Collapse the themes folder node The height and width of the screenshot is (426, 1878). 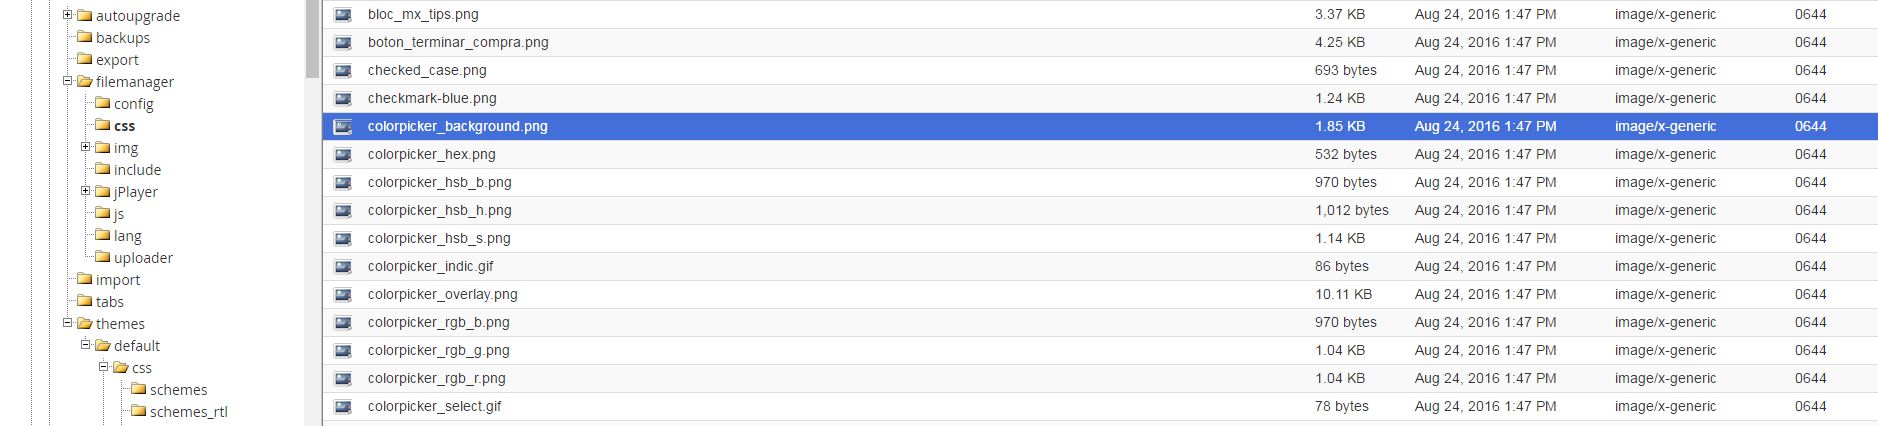click(x=68, y=323)
